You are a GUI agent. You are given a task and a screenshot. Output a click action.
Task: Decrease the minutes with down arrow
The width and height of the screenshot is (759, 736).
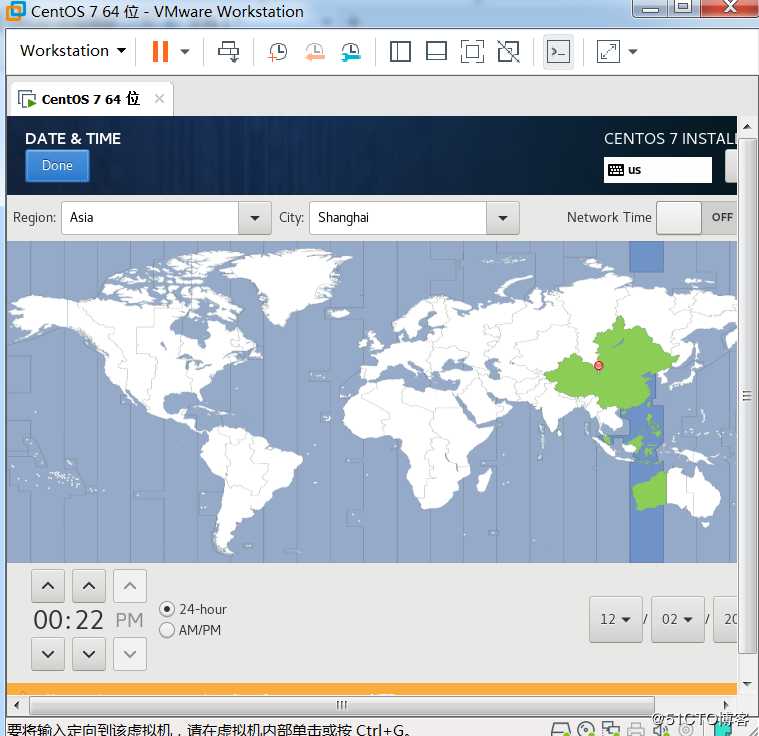pos(89,654)
